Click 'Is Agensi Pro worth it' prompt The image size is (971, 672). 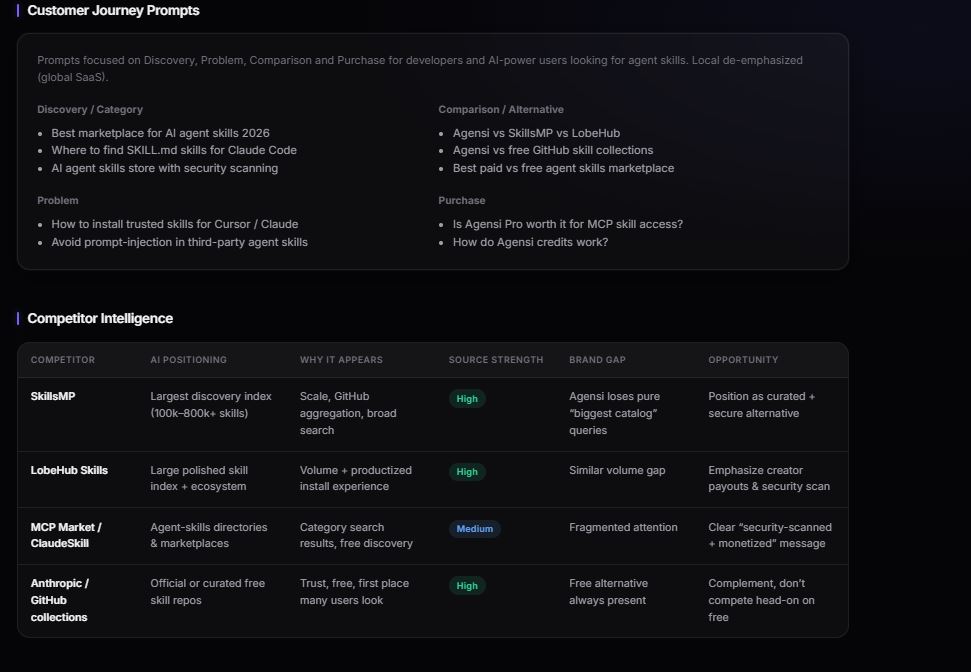568,224
